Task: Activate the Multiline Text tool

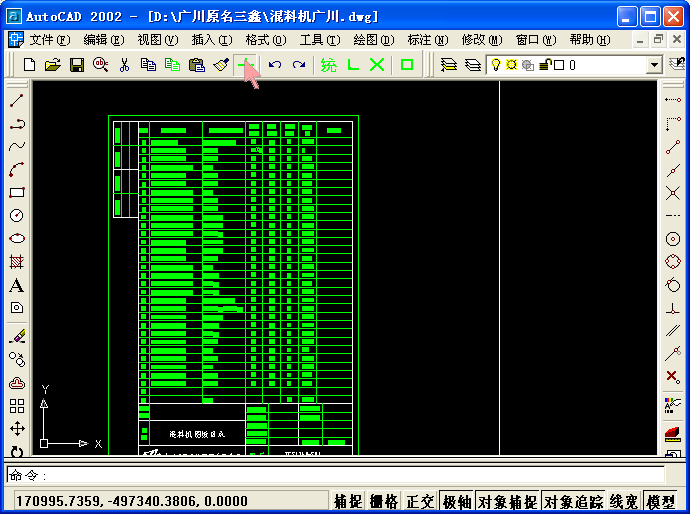Action: click(17, 286)
